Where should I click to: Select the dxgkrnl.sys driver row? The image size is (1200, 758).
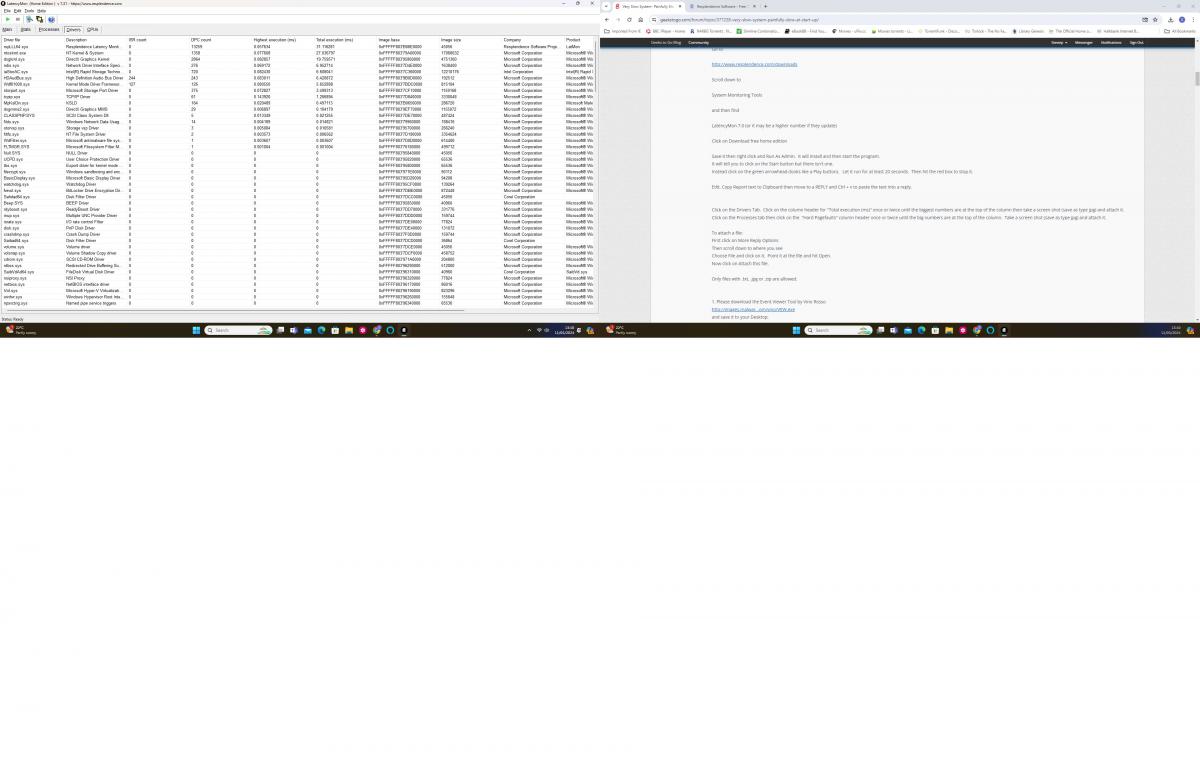click(x=298, y=59)
